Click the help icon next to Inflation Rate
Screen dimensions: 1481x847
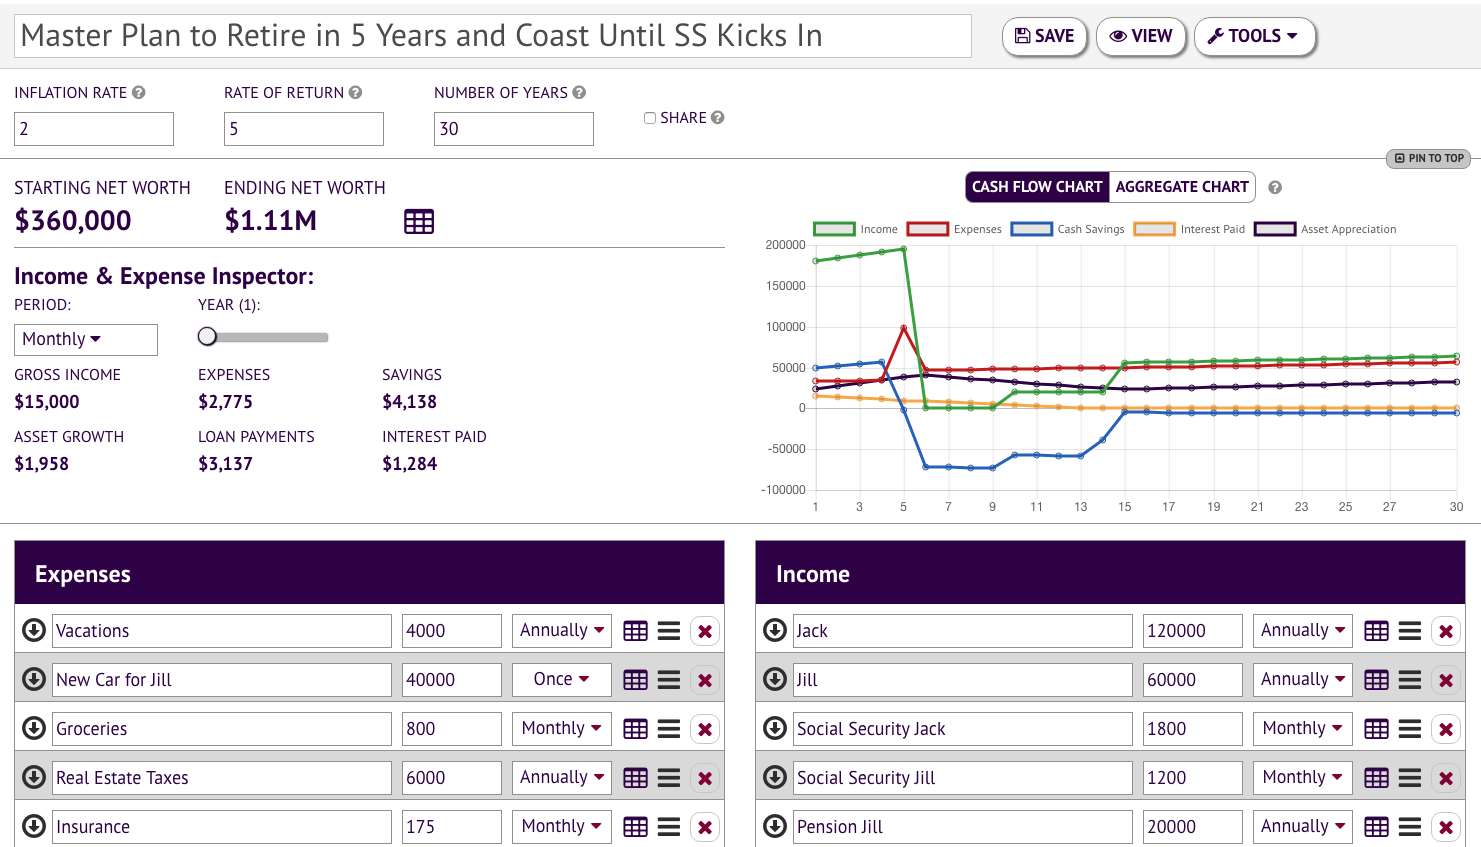(x=140, y=92)
